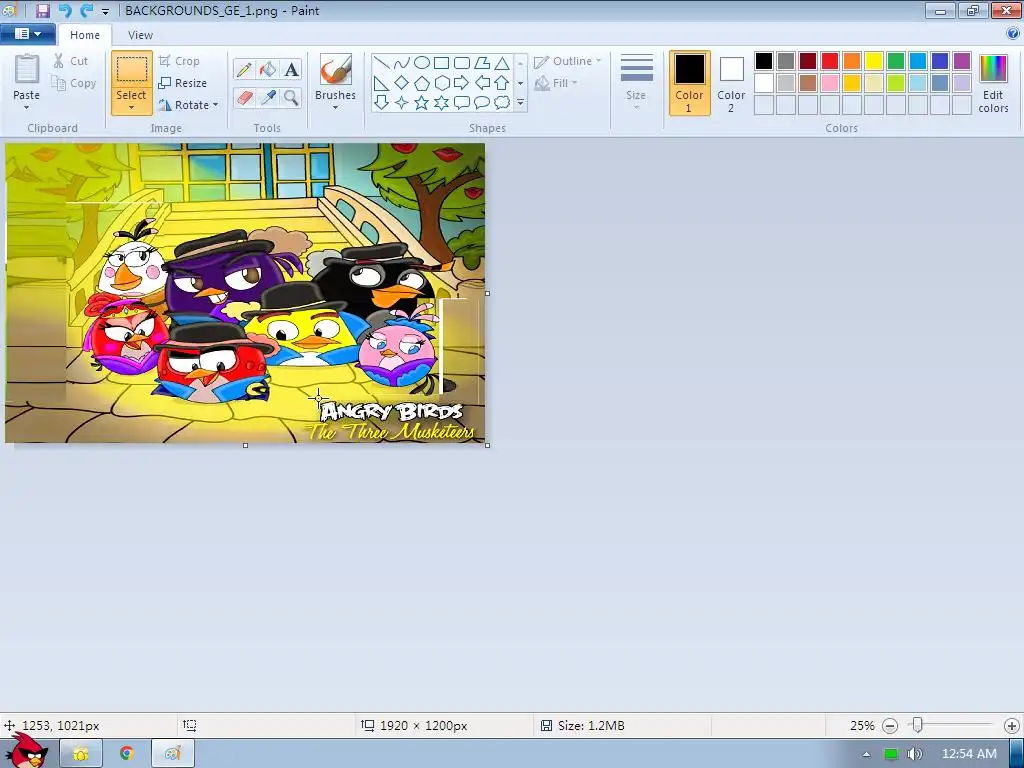Open the Angry Birds Start button
Image resolution: width=1024 pixels, height=768 pixels.
26,751
